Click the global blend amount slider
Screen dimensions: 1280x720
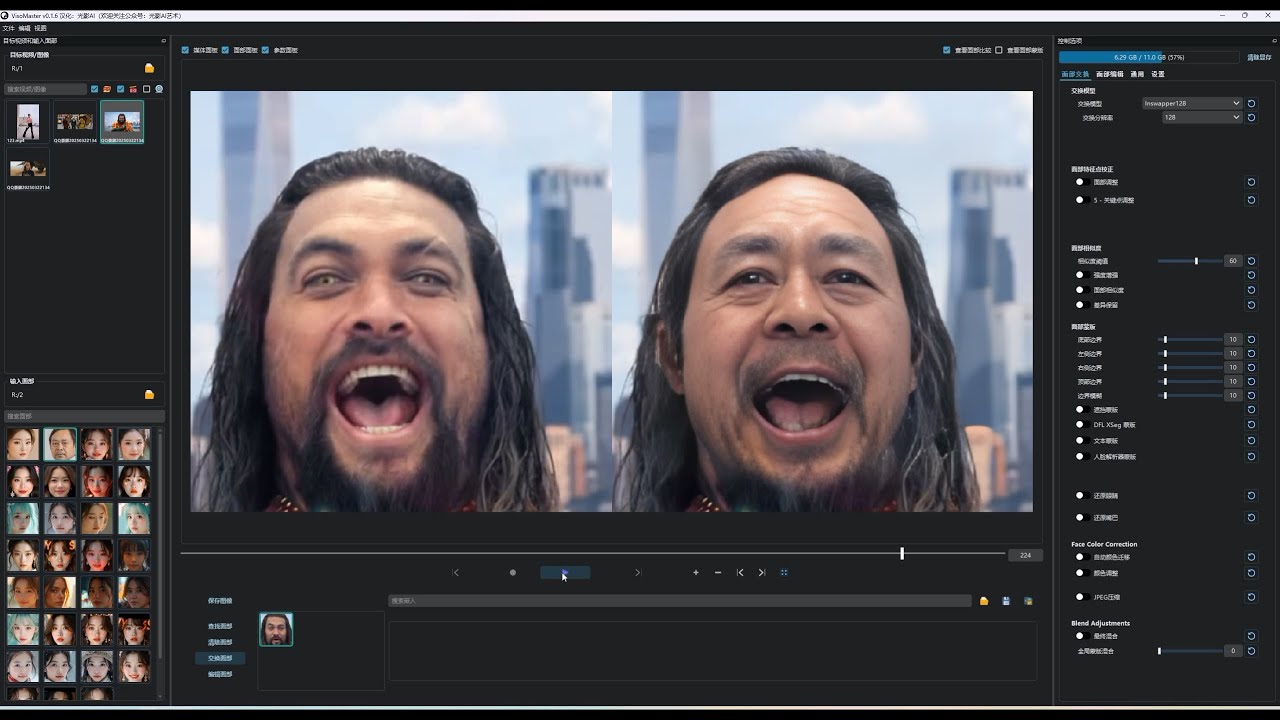(1189, 651)
